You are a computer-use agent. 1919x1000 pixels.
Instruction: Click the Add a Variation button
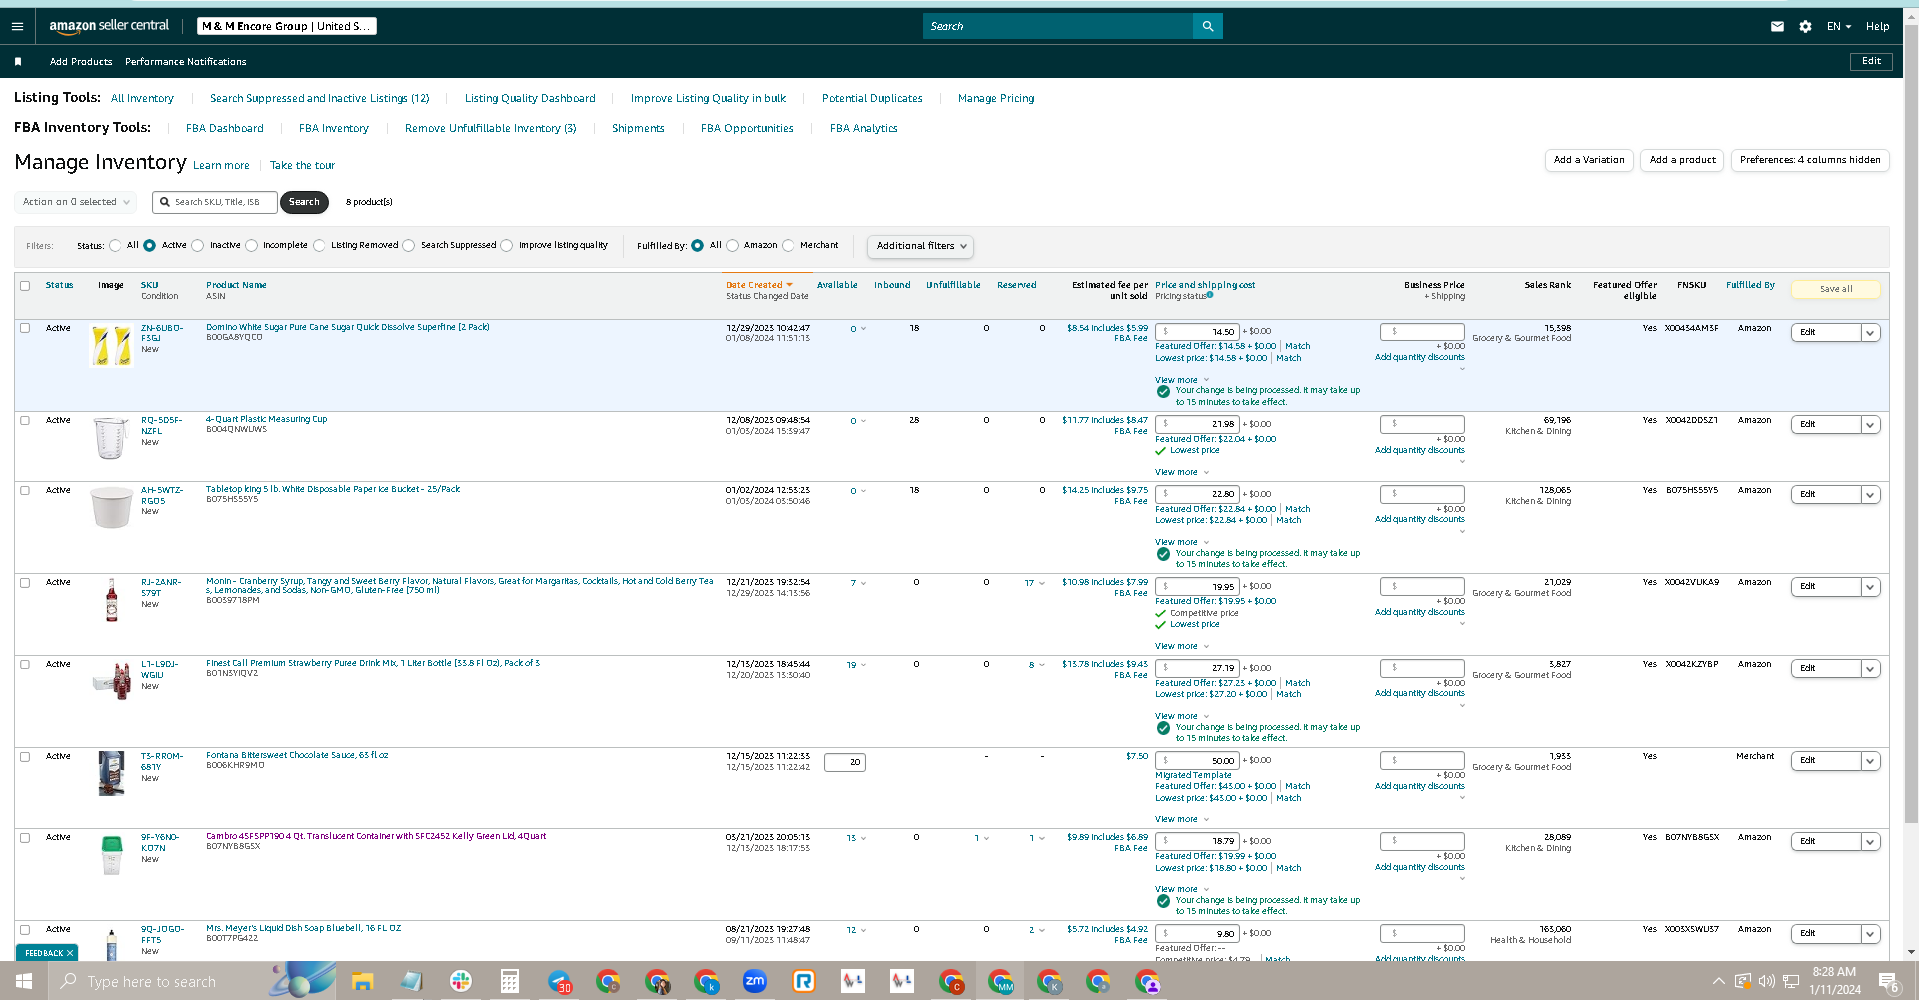click(x=1589, y=160)
